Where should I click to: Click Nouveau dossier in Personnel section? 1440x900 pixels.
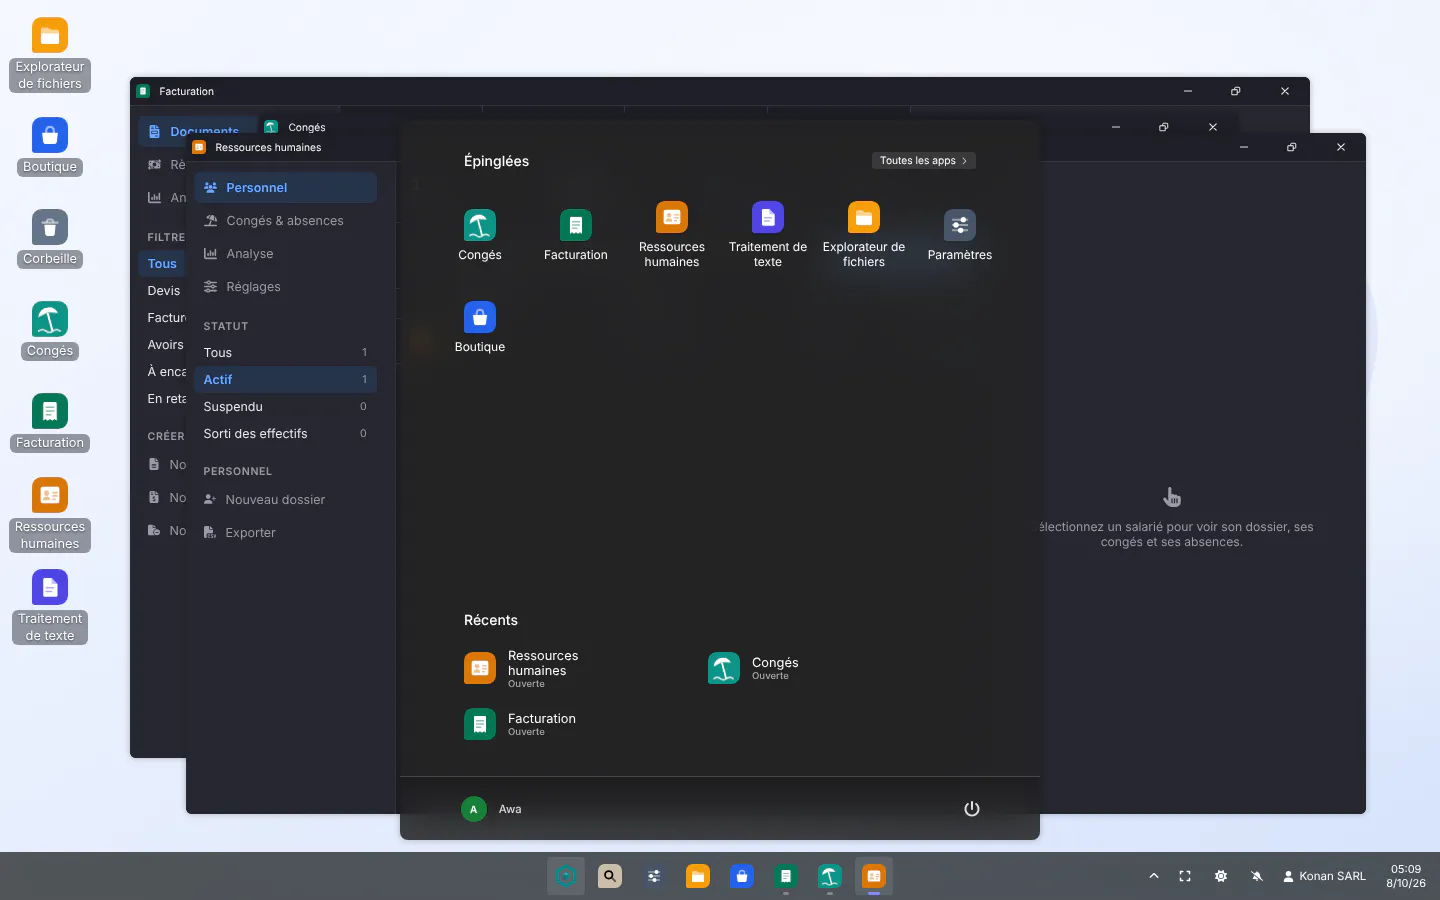point(285,500)
